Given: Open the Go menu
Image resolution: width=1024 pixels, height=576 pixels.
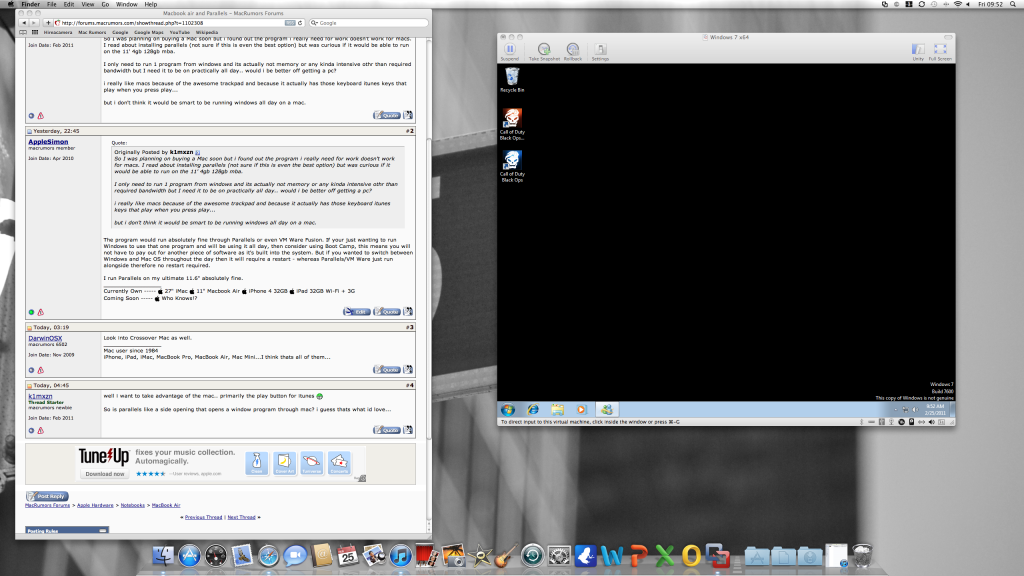Looking at the screenshot, I should 105,4.
